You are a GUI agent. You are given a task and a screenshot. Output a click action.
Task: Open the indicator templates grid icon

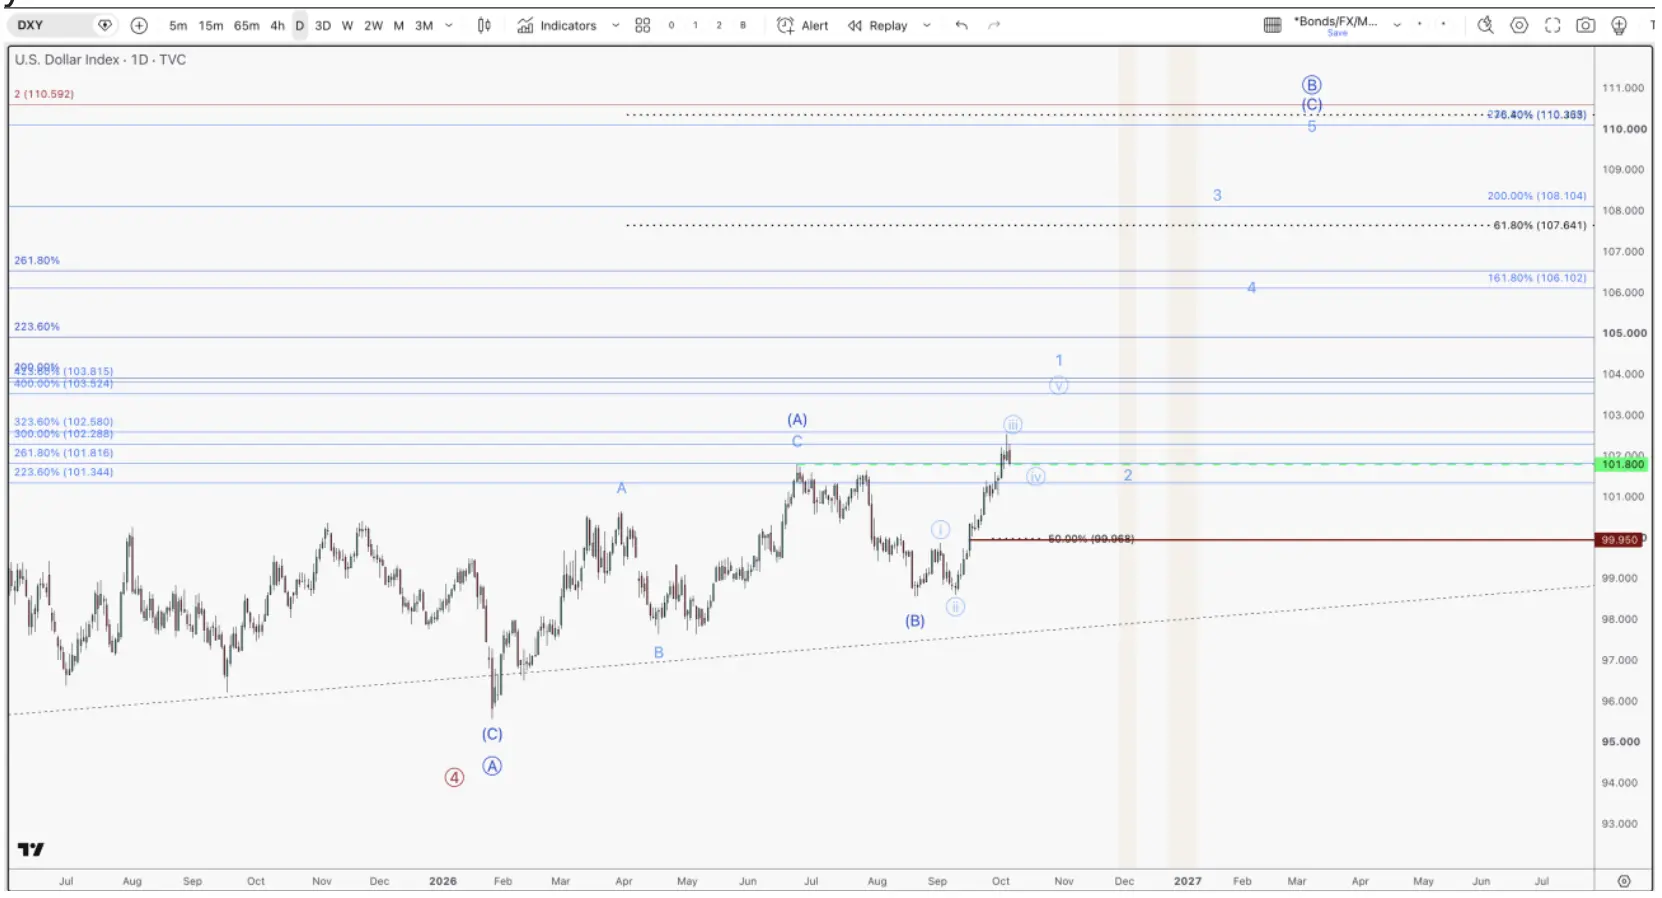[643, 25]
